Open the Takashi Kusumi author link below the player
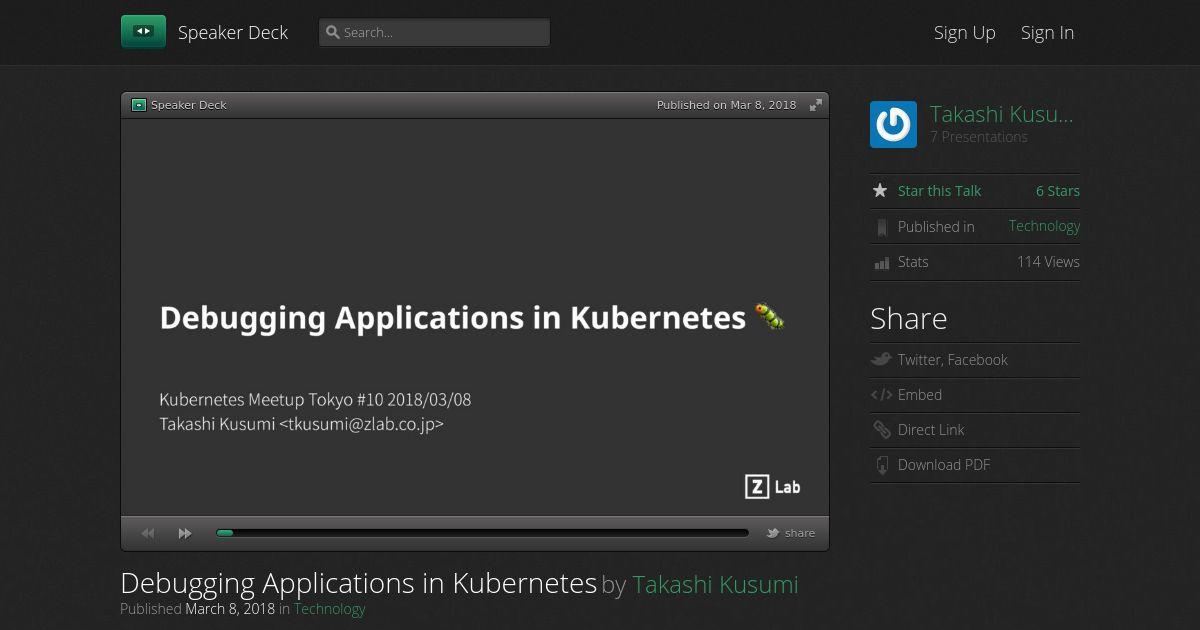The image size is (1200, 630). pos(715,584)
